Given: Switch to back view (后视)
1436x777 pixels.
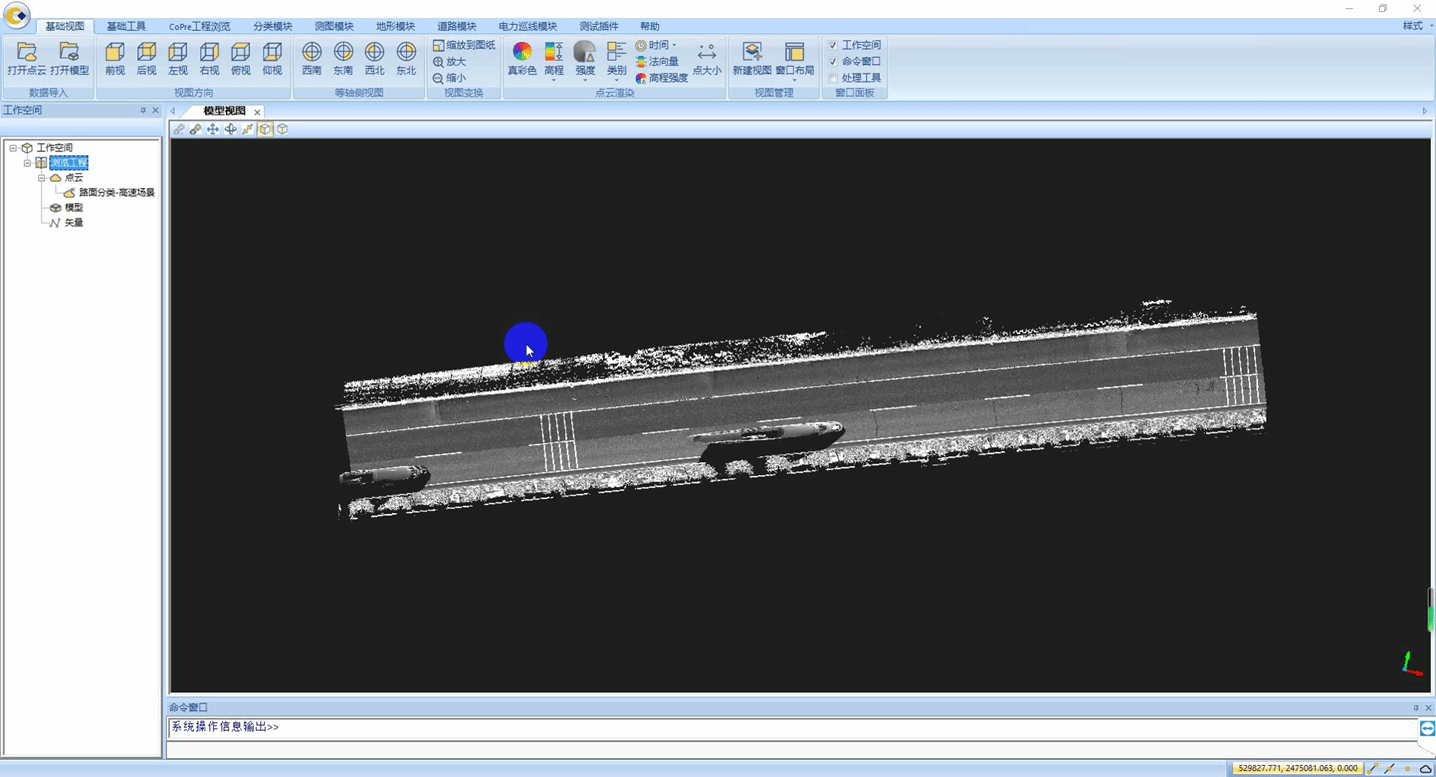Looking at the screenshot, I should point(147,59).
